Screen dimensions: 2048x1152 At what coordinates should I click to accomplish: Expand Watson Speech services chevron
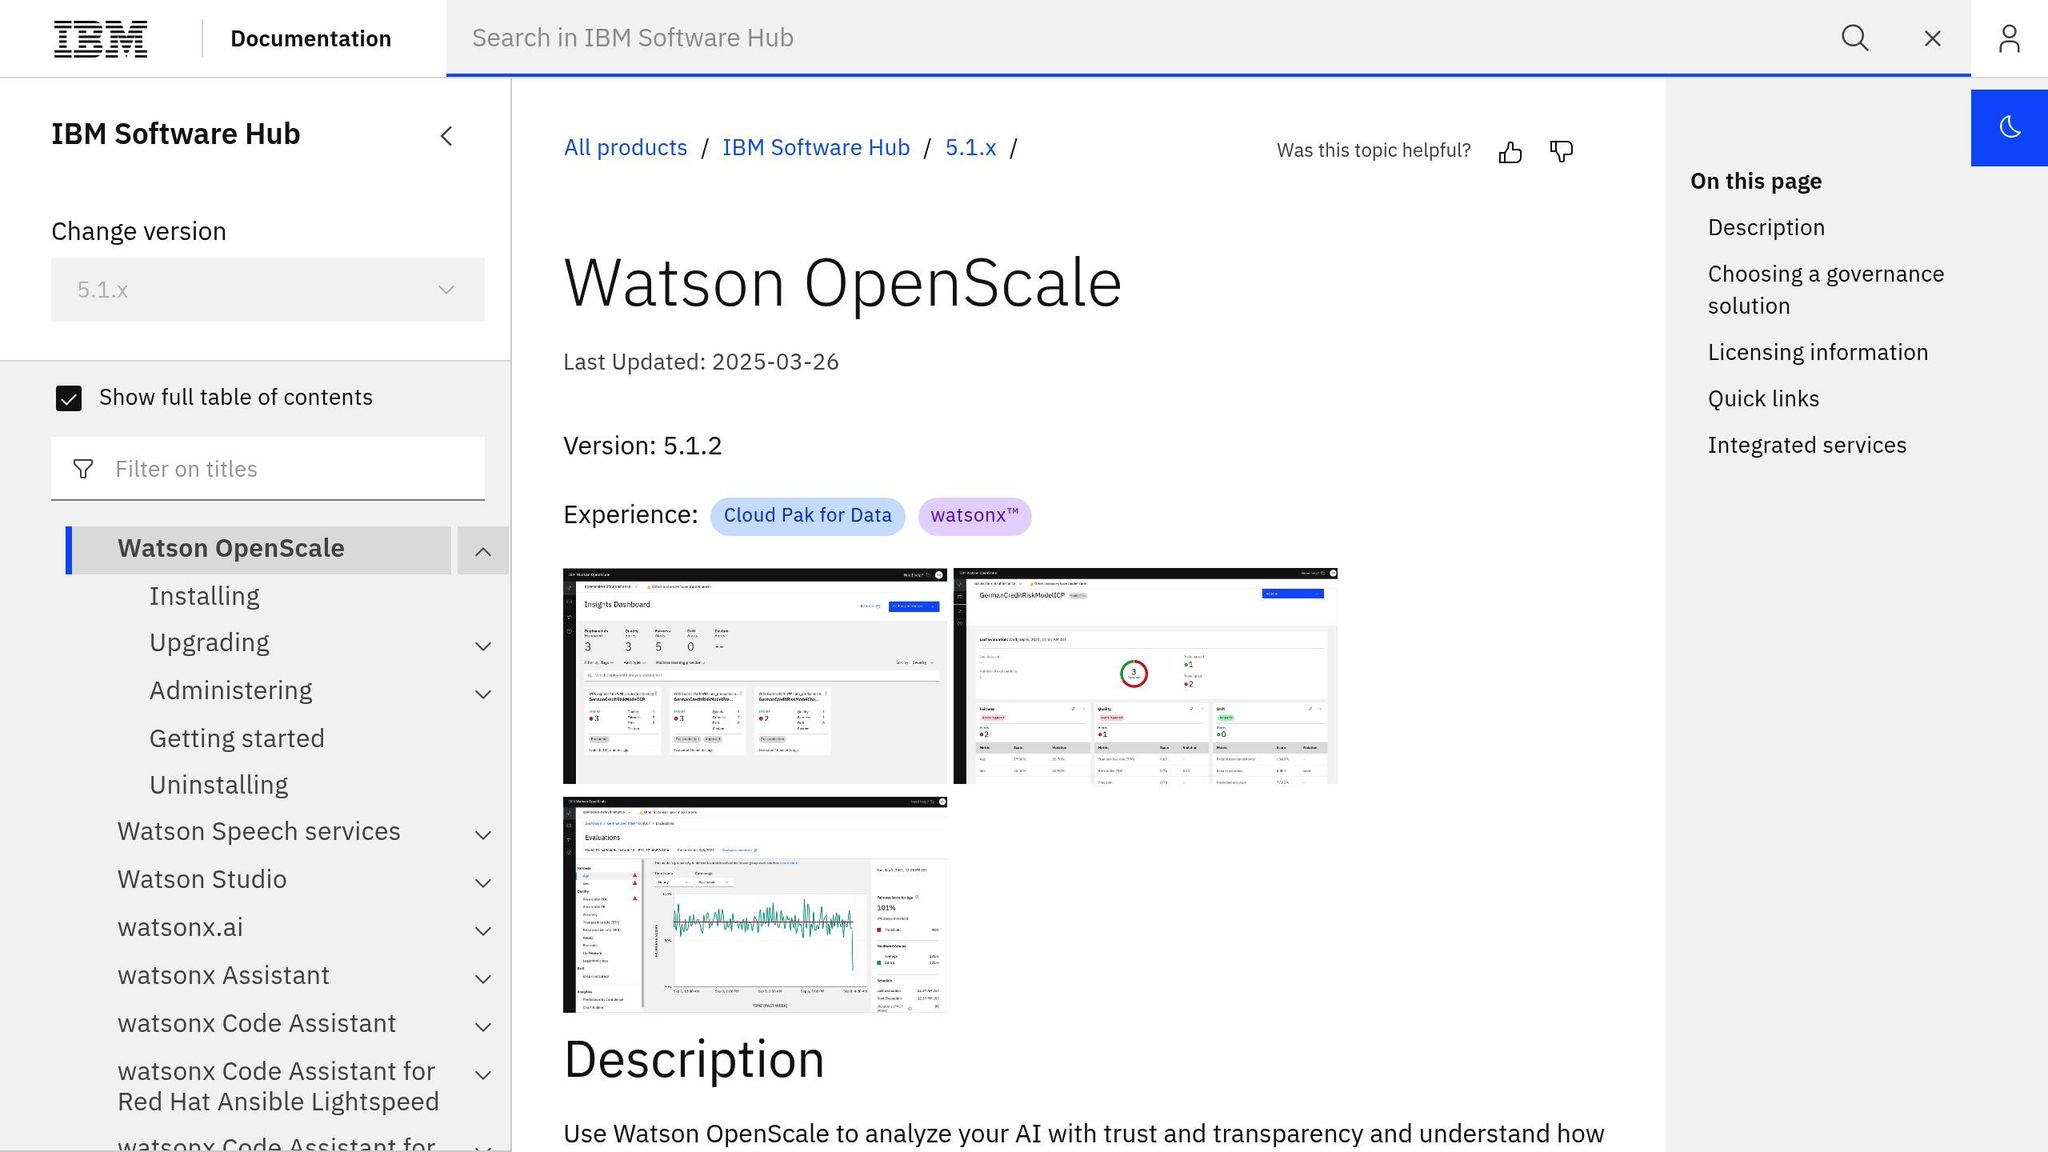[483, 835]
